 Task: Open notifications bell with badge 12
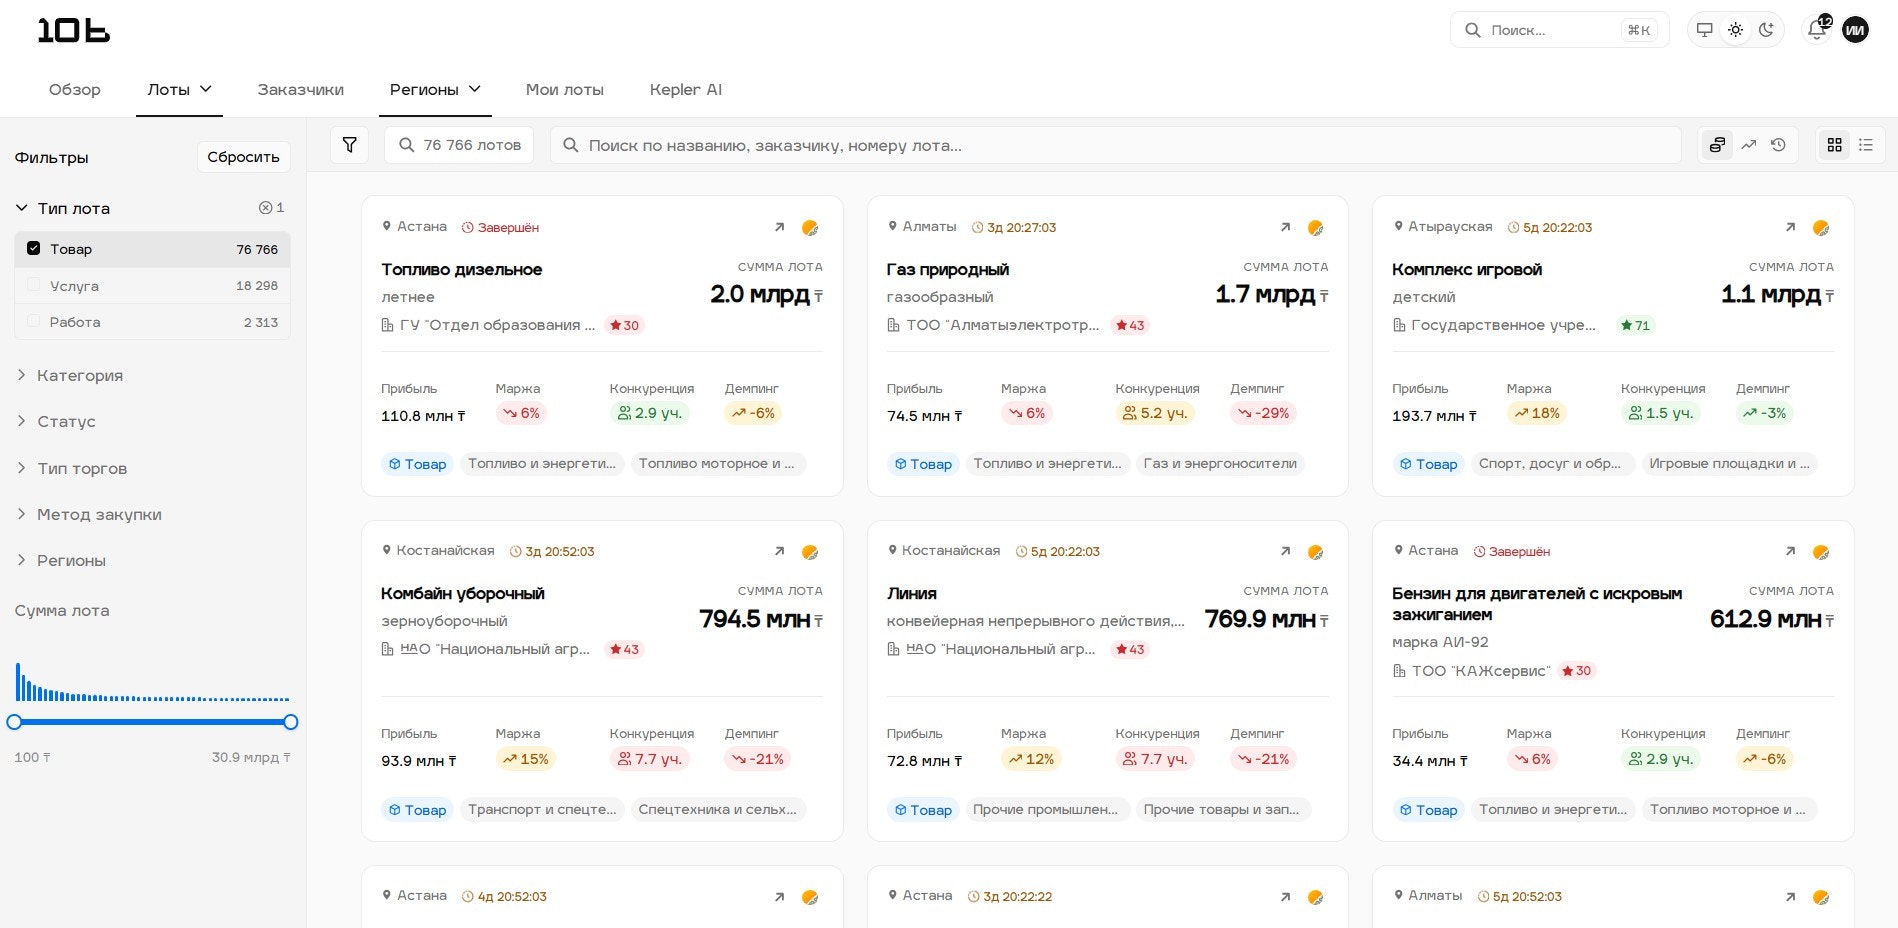(x=1818, y=29)
